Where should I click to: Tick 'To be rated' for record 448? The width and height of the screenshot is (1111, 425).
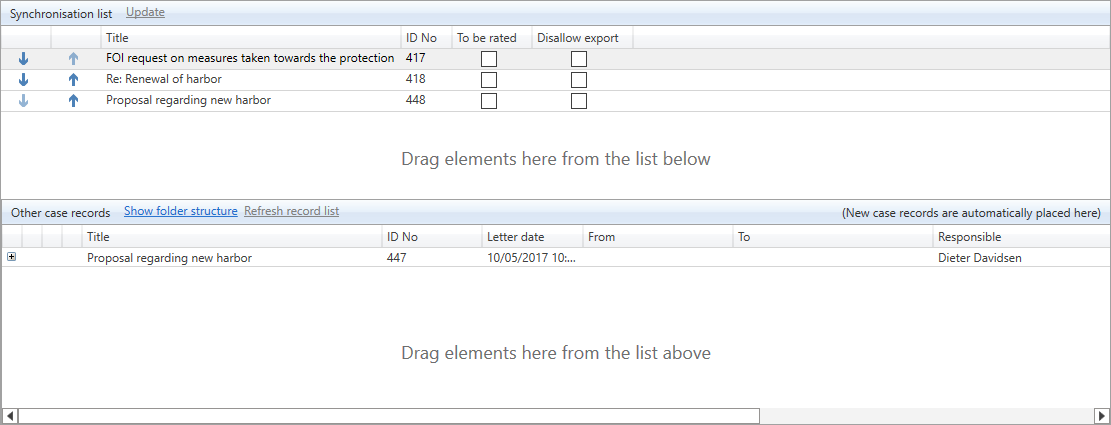(x=489, y=101)
